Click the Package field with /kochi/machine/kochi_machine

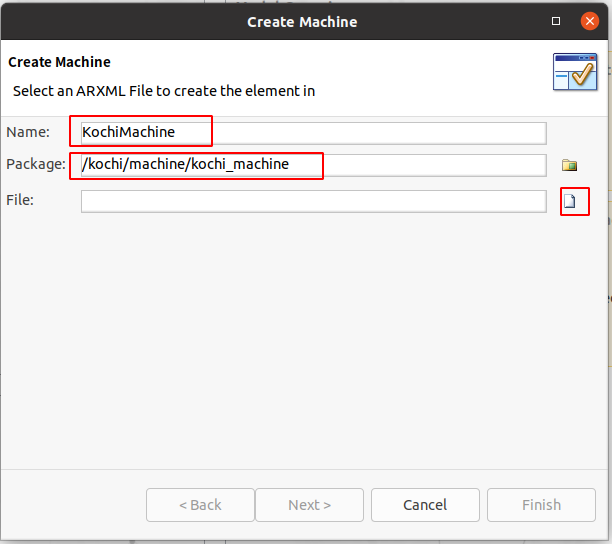click(x=314, y=165)
